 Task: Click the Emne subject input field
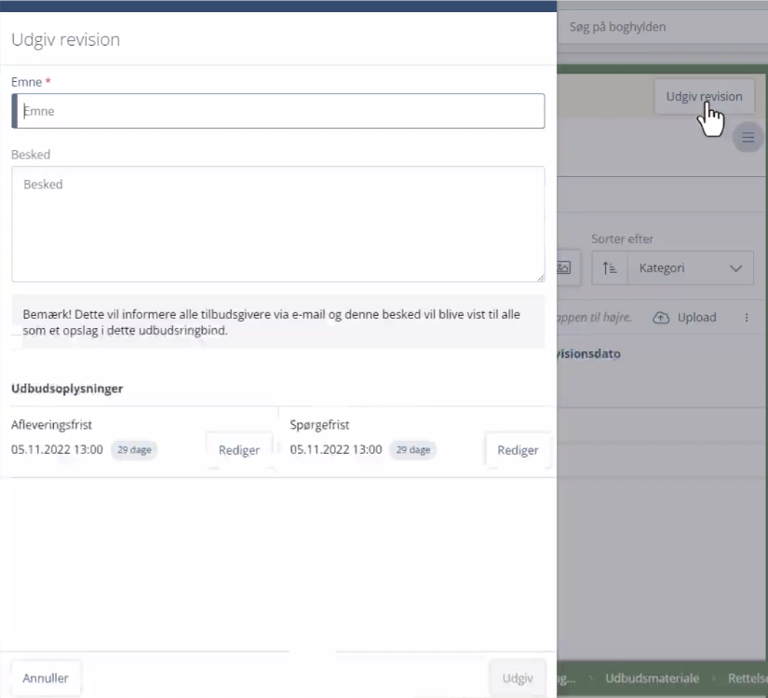(278, 111)
